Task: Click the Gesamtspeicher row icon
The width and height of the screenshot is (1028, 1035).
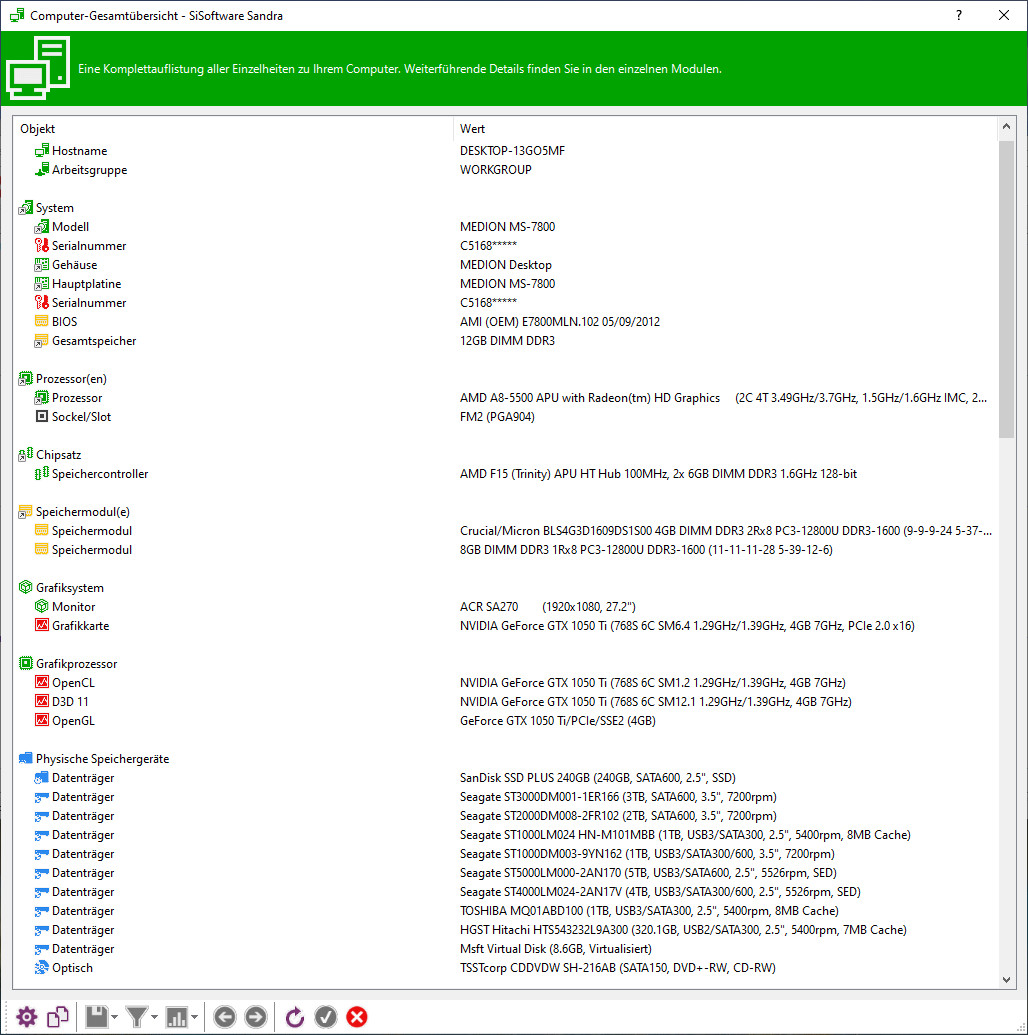Action: point(42,341)
